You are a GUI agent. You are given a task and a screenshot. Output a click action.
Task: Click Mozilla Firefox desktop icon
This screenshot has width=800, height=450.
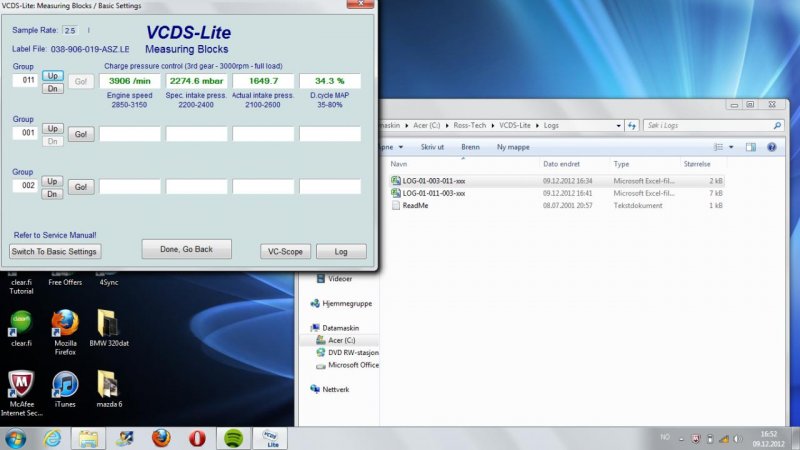click(x=65, y=332)
